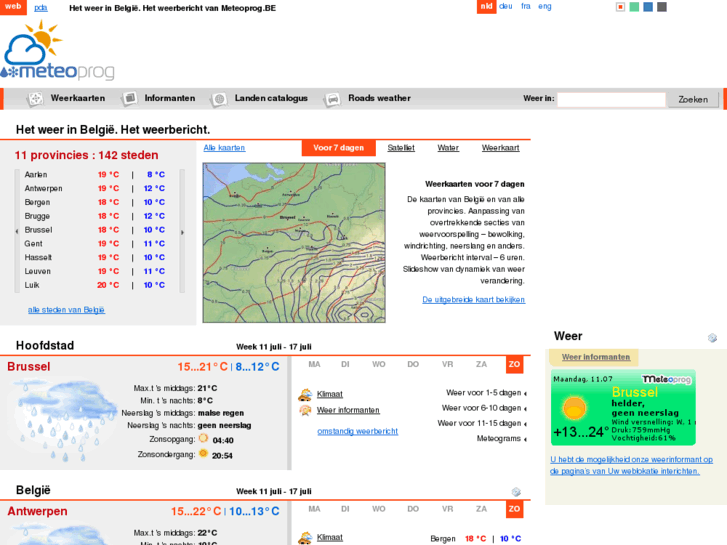Click the Klimaat icon under Brussel
The width and height of the screenshot is (727, 545).
pyautogui.click(x=304, y=394)
